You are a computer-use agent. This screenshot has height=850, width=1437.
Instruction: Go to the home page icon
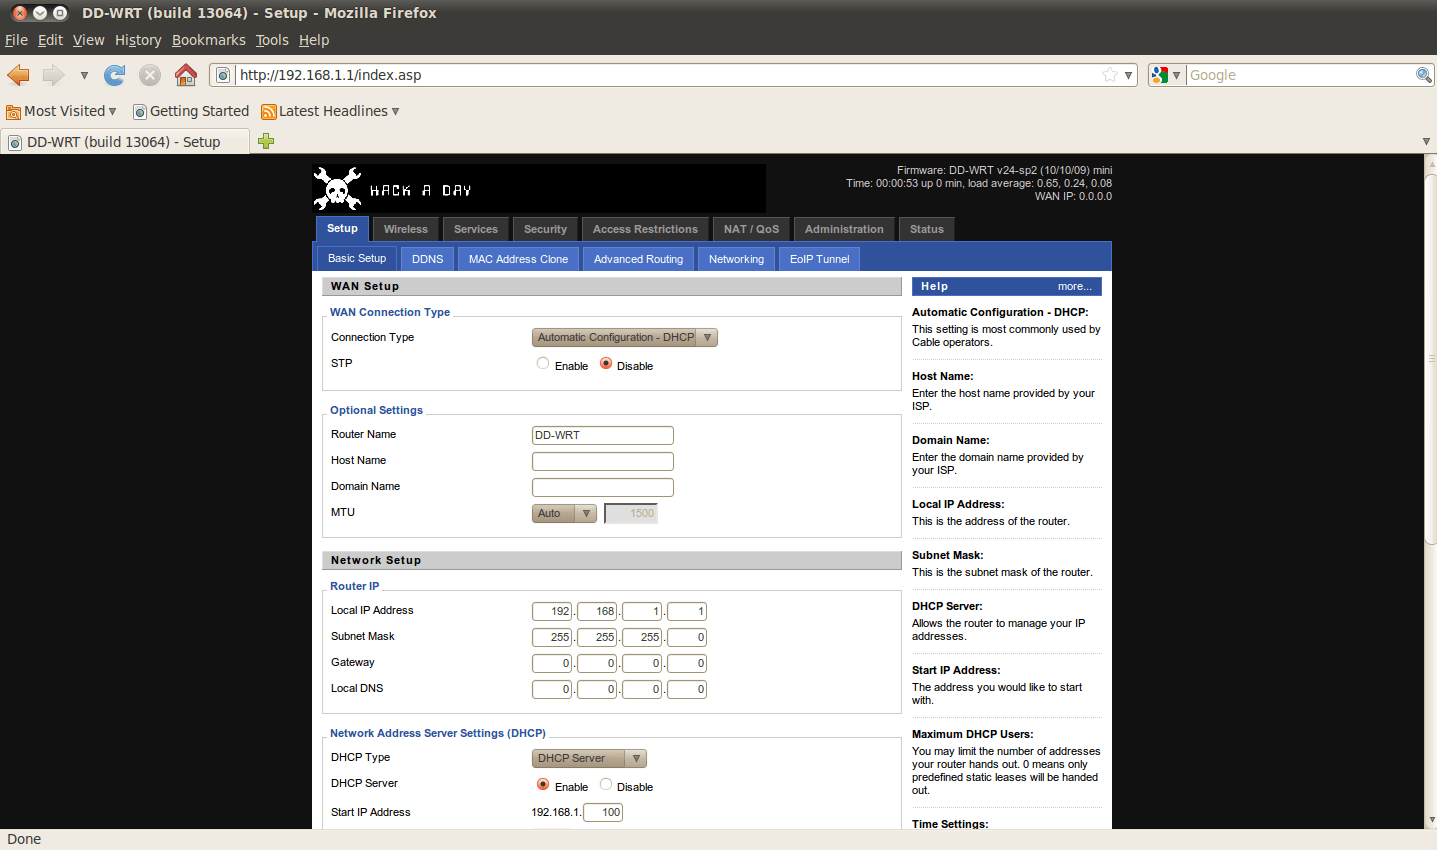coord(186,75)
